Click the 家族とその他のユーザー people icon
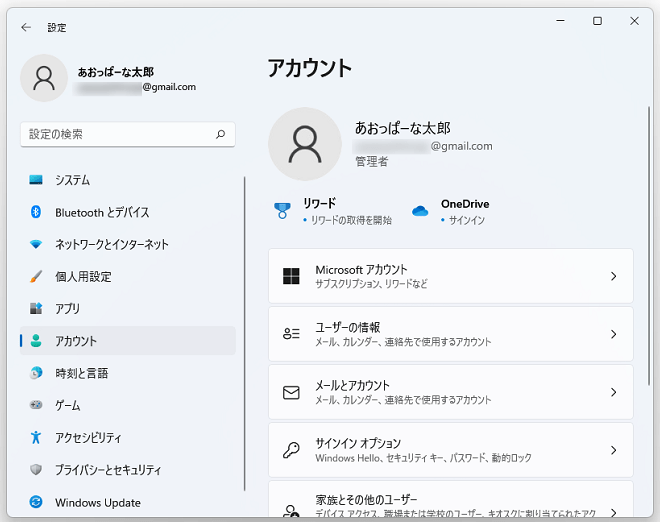 pyautogui.click(x=291, y=511)
